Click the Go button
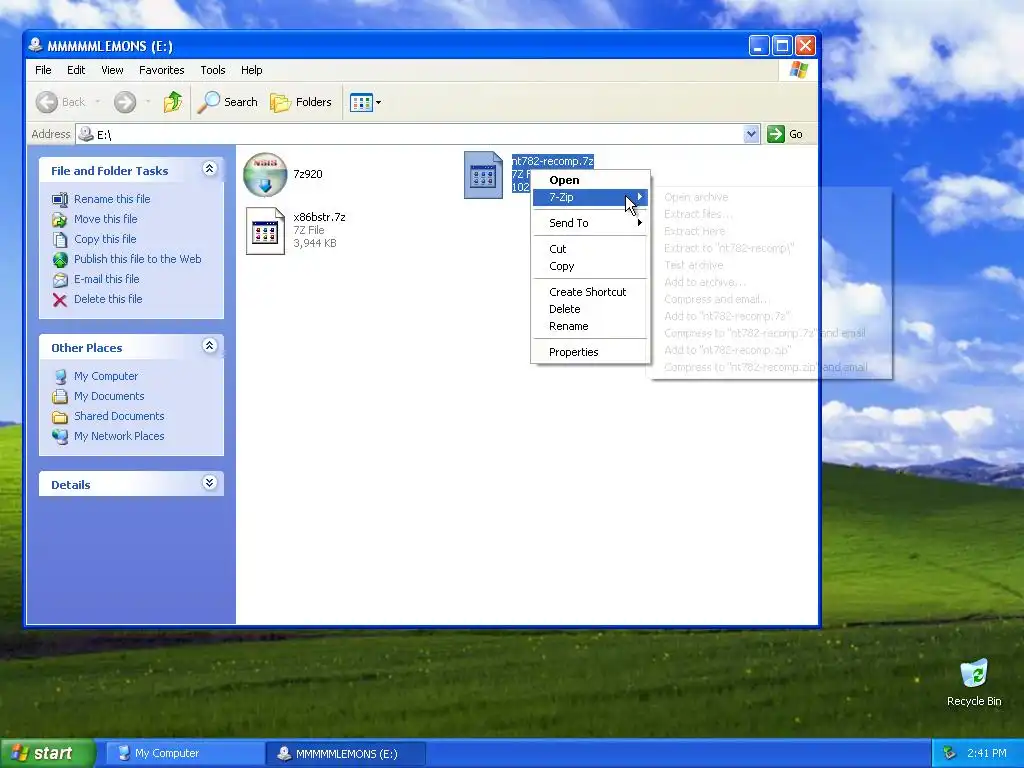1024x768 pixels. (786, 134)
